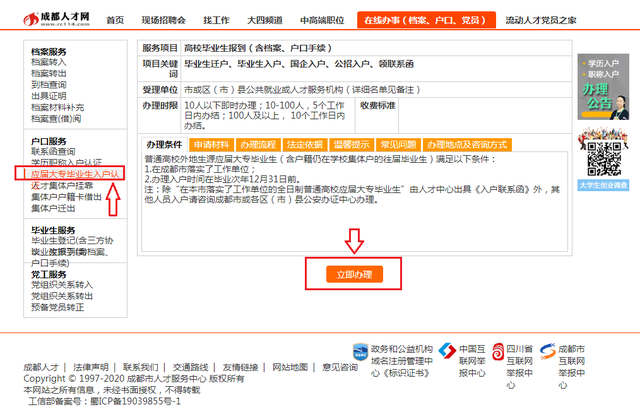Screen dimensions: 640x412
Task: Open 意见咨询 footer link
Action: pyautogui.click(x=340, y=367)
